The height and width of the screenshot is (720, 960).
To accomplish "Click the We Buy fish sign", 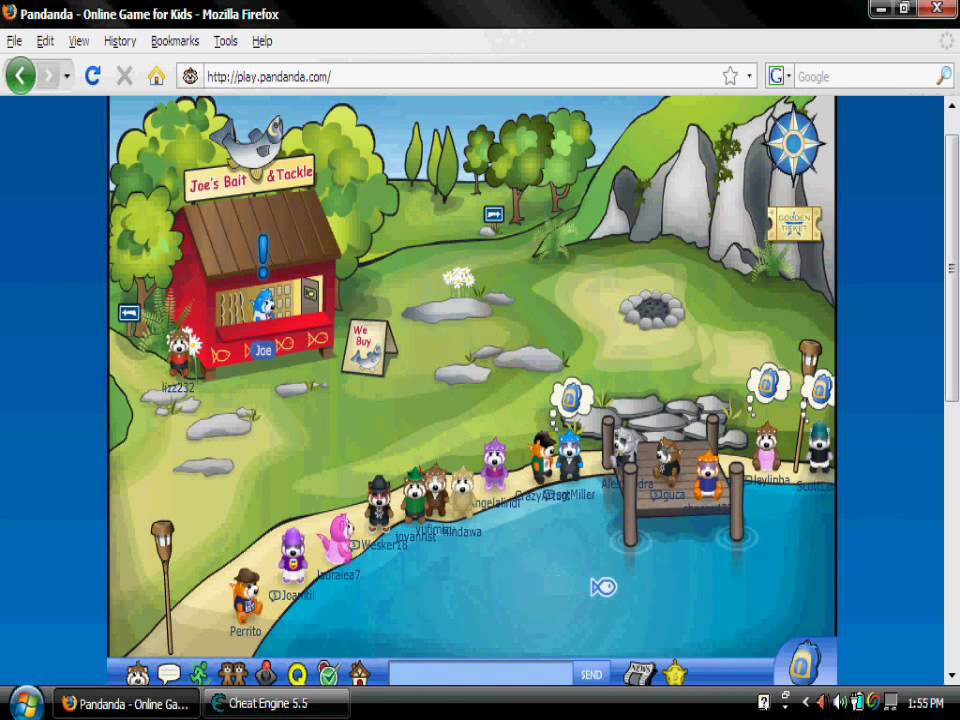I will pos(368,347).
